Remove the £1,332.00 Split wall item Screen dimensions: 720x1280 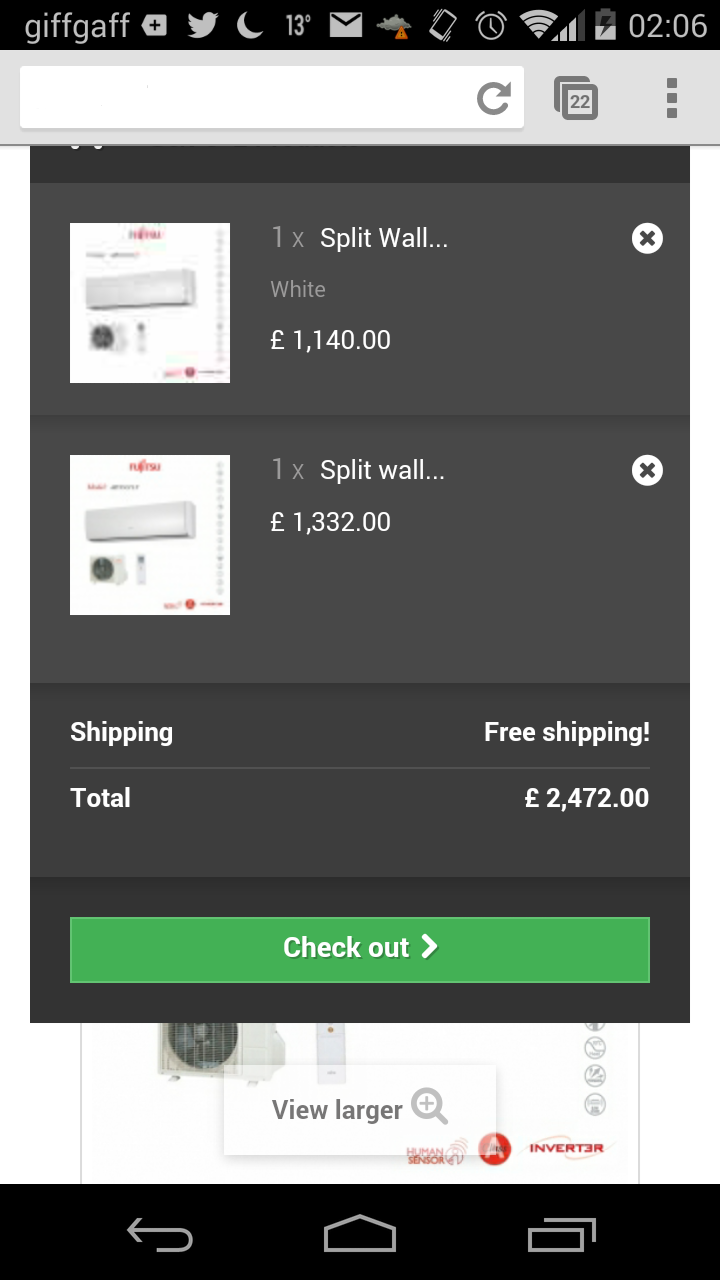click(x=647, y=470)
